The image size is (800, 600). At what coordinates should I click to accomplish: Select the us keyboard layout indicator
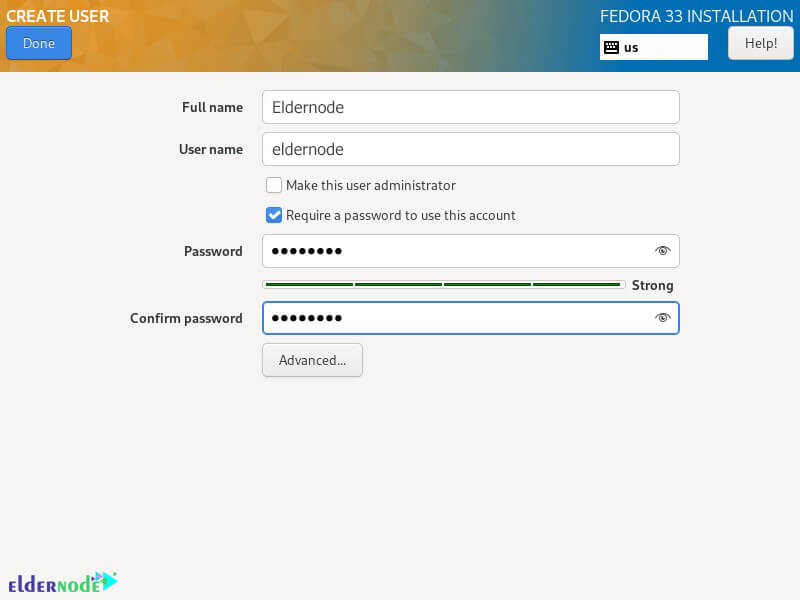pos(654,47)
